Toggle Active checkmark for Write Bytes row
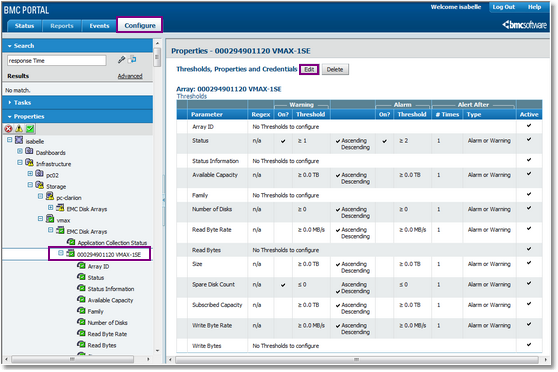Viewport: 558px width, 372px height. [529, 345]
